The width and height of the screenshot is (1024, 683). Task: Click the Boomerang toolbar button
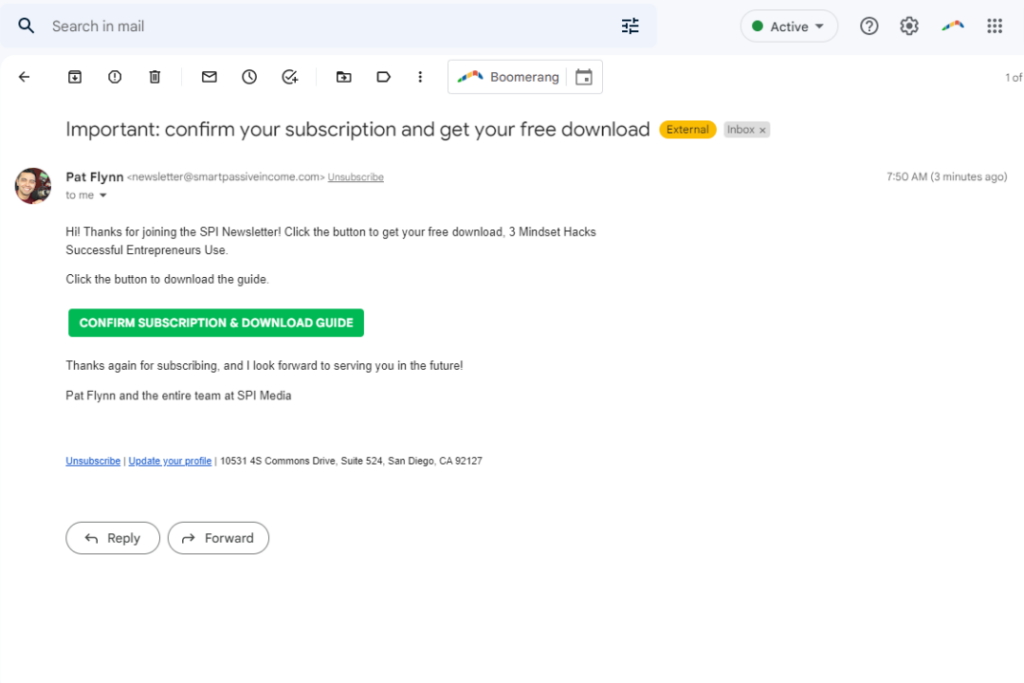(x=507, y=77)
